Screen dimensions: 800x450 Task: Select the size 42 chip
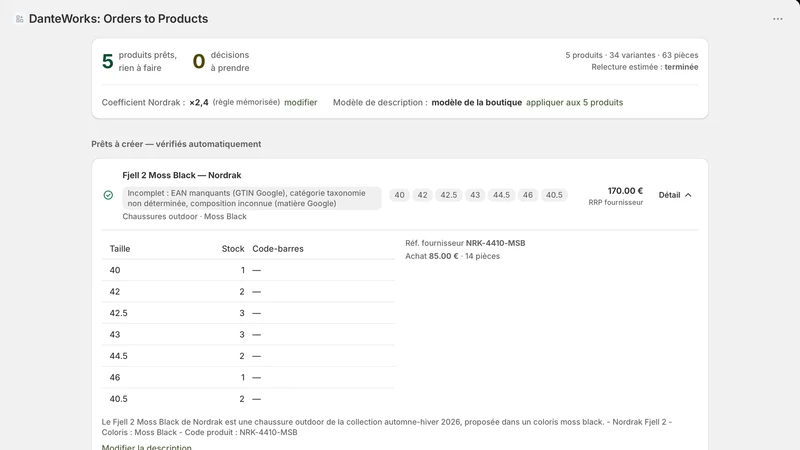click(422, 195)
